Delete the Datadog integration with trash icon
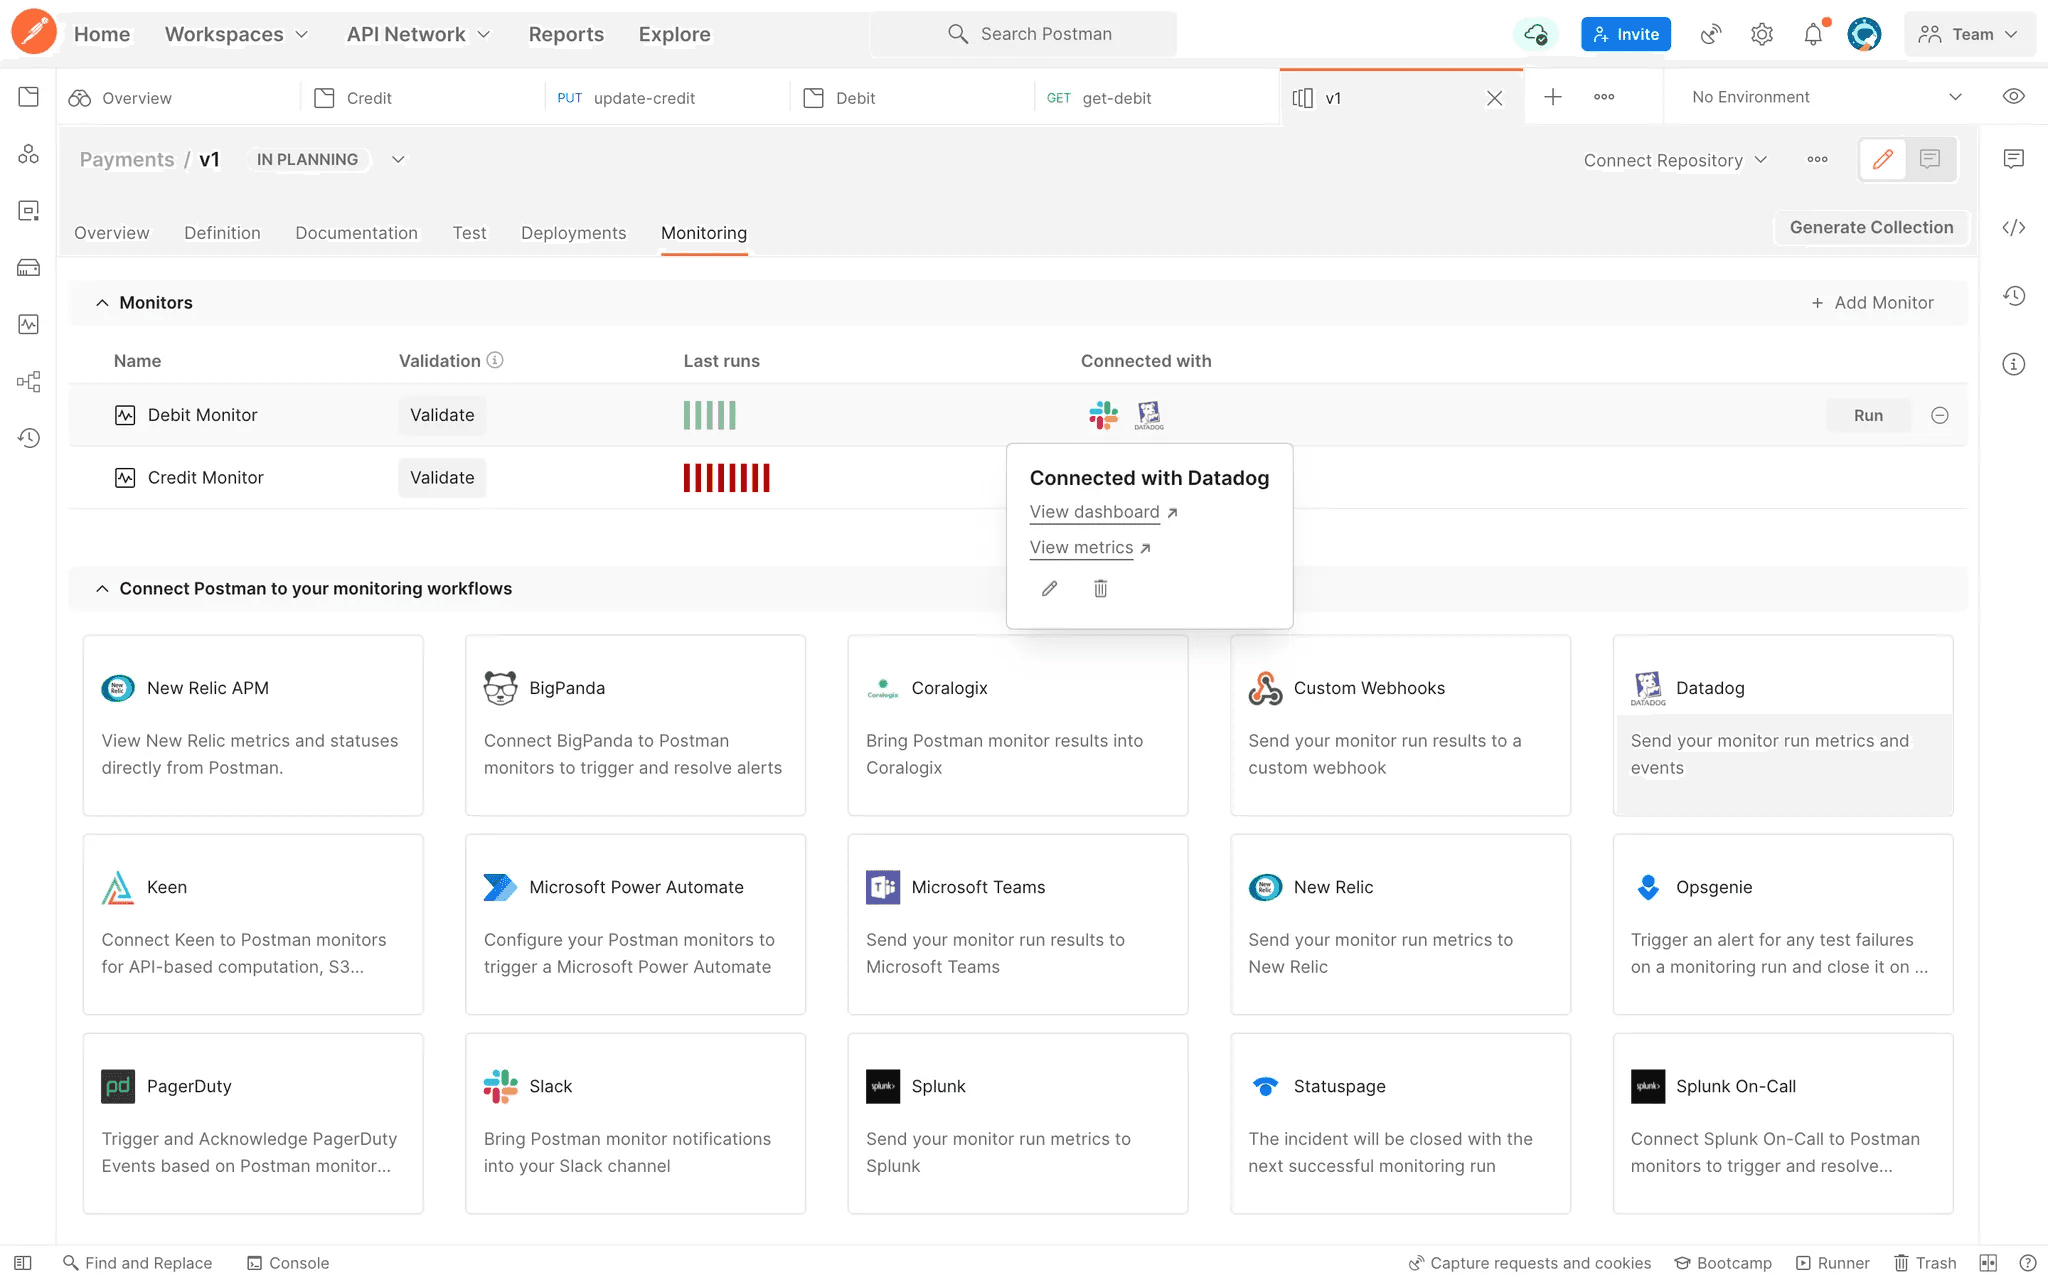Screen dimensions: 2048x1280 (1100, 589)
